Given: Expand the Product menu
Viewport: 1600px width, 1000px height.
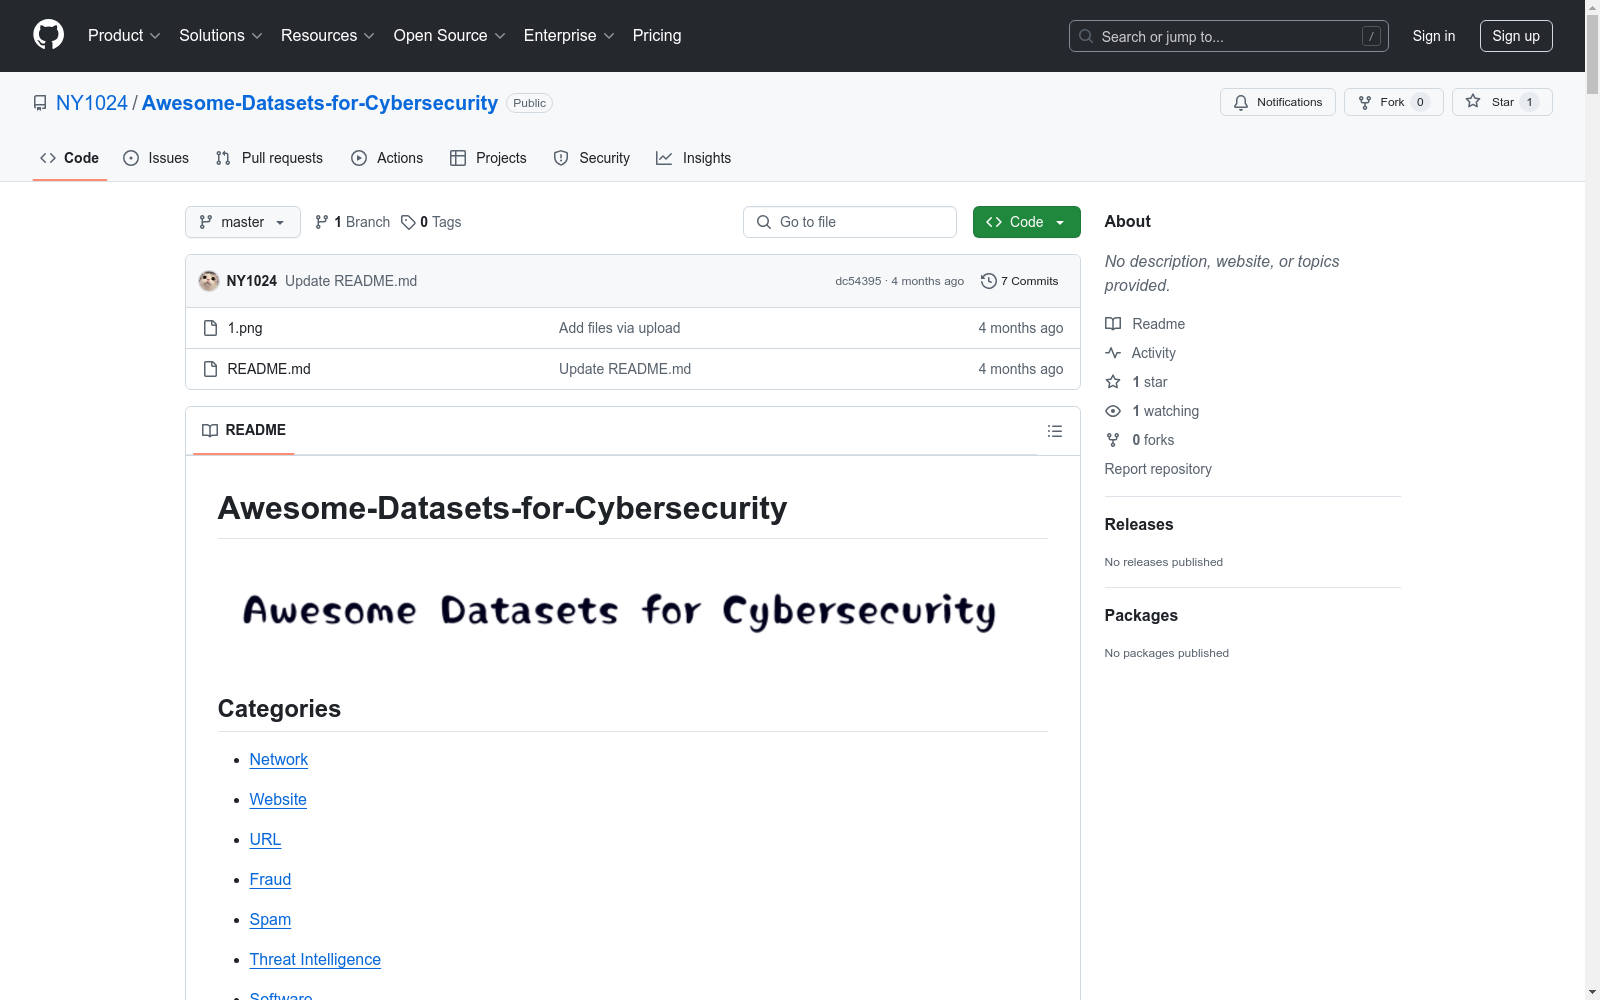Looking at the screenshot, I should click(x=124, y=35).
